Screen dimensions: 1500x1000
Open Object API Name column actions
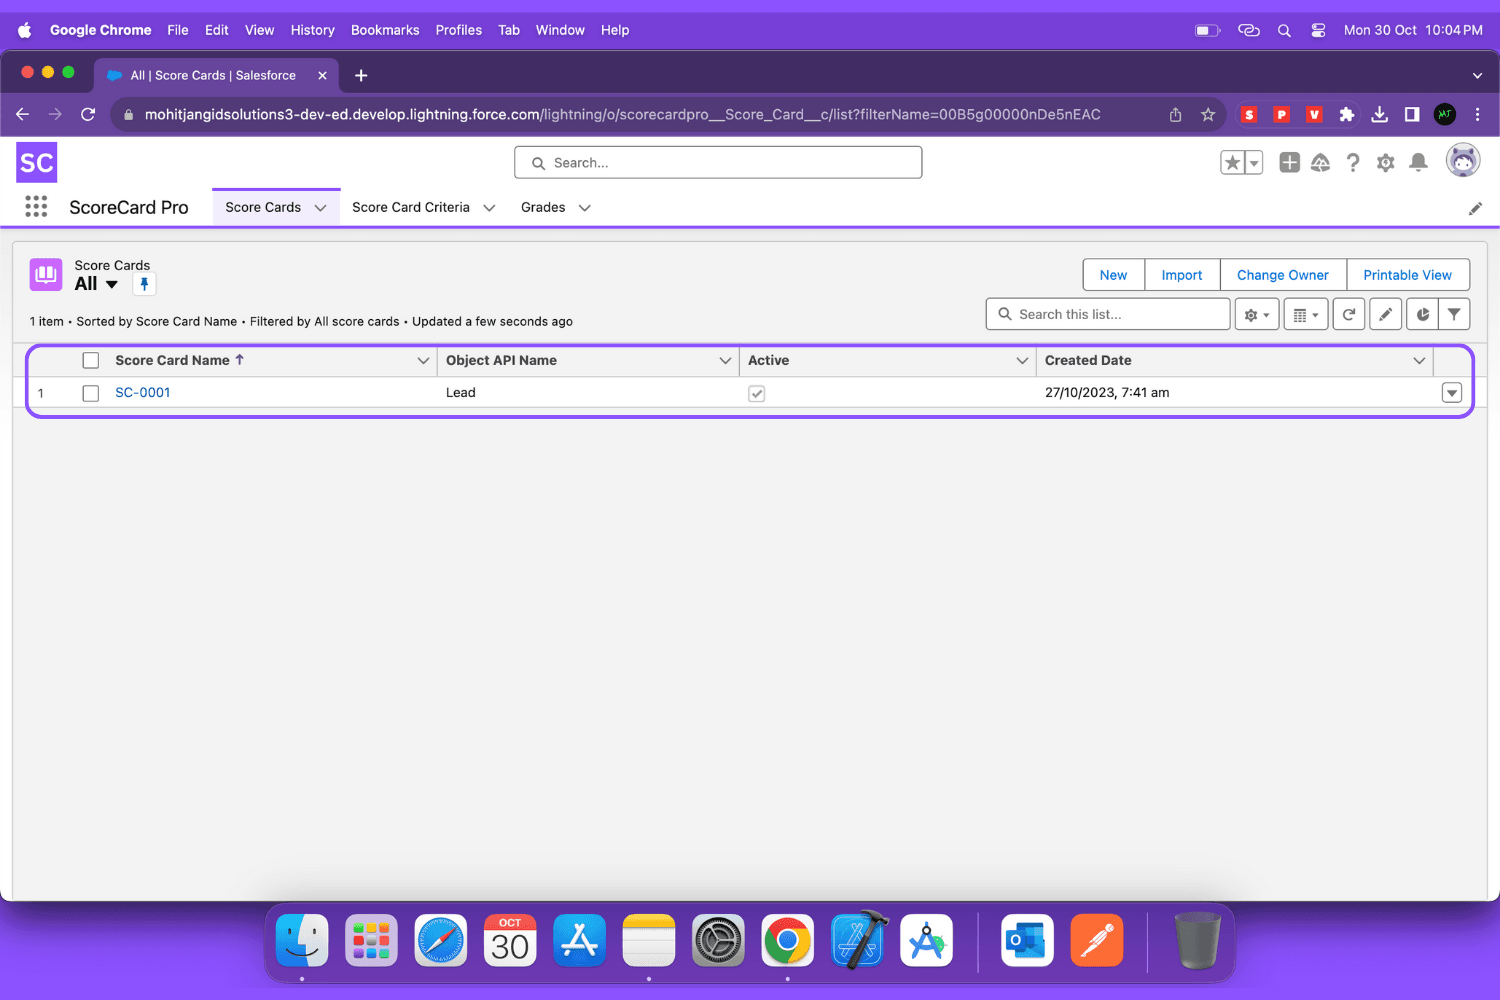[725, 360]
